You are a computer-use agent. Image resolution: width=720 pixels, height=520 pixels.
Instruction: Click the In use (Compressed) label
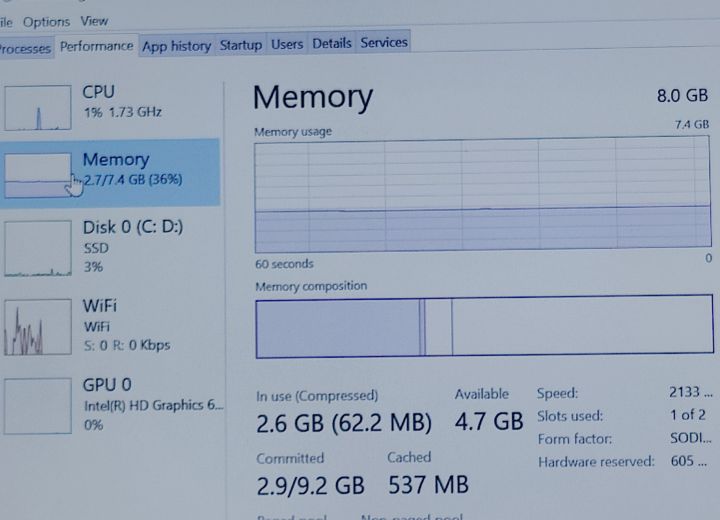pos(317,396)
